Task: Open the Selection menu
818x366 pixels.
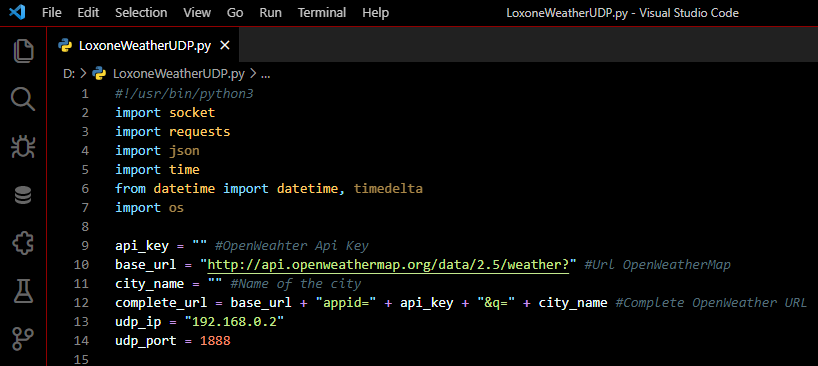Action: coord(141,13)
